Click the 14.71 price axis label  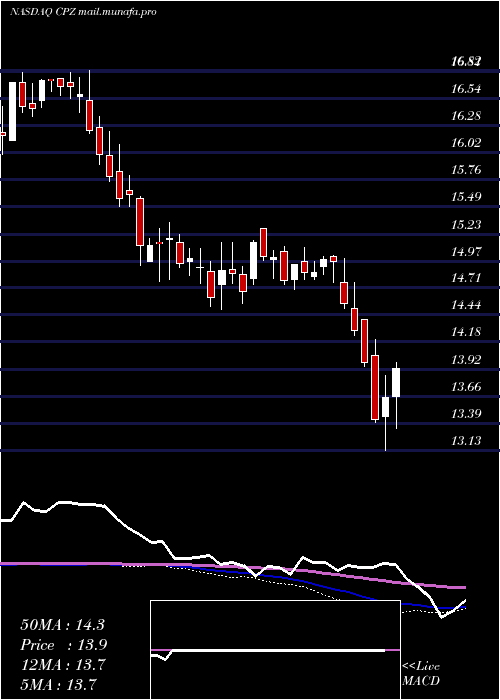(466, 278)
